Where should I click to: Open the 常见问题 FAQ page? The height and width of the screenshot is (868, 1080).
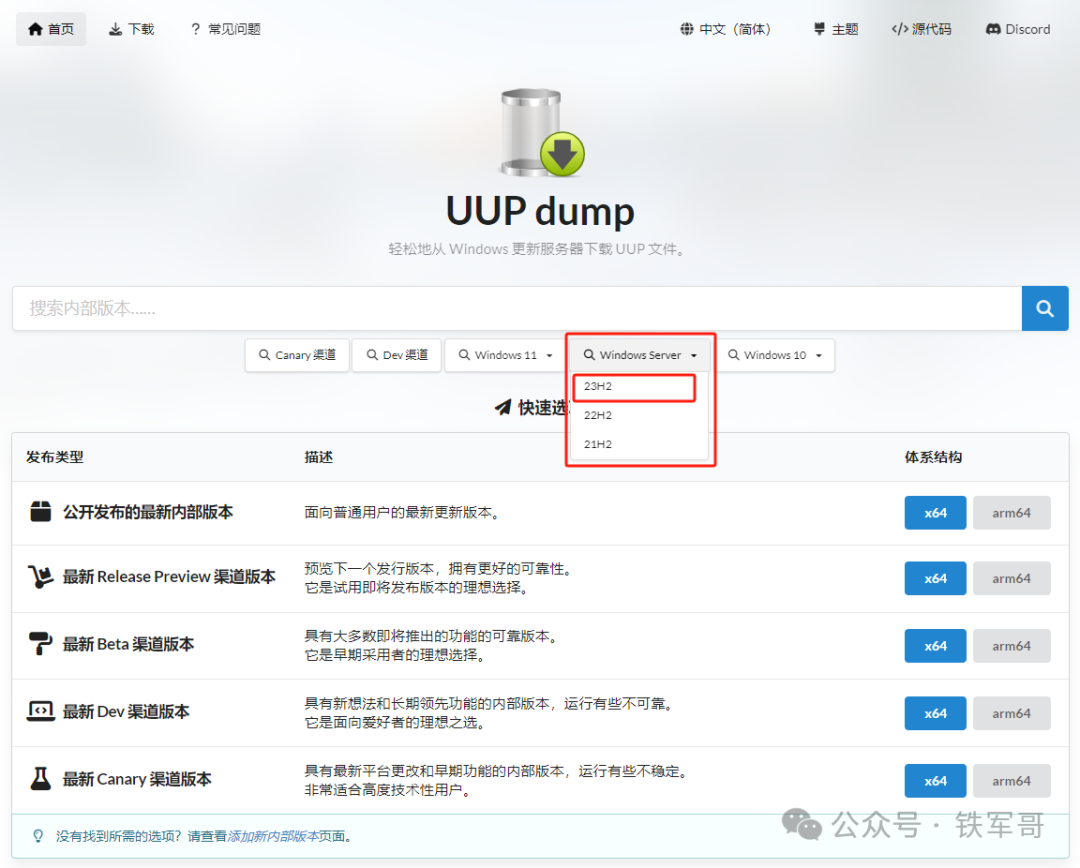226,29
